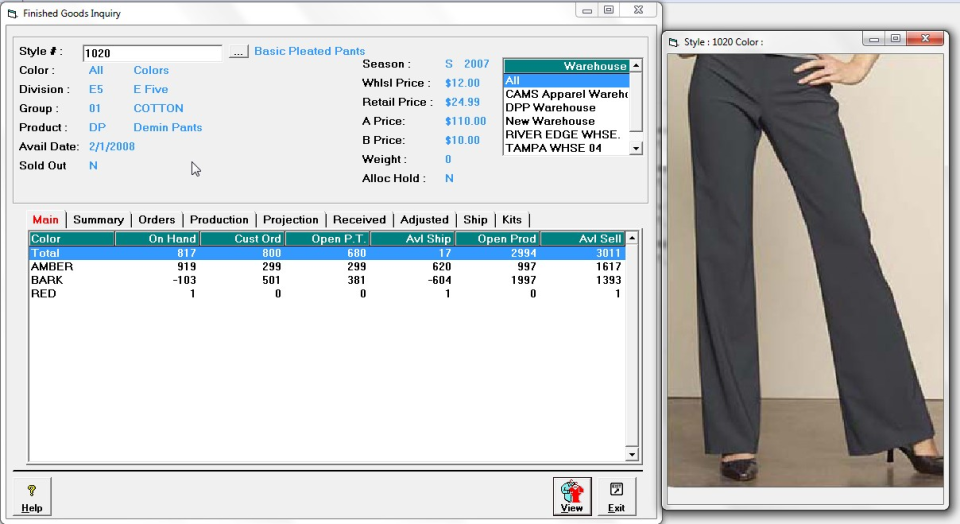Click the Finished Goods Inquiry title bar icon
Image resolution: width=960 pixels, height=524 pixels.
pyautogui.click(x=12, y=14)
